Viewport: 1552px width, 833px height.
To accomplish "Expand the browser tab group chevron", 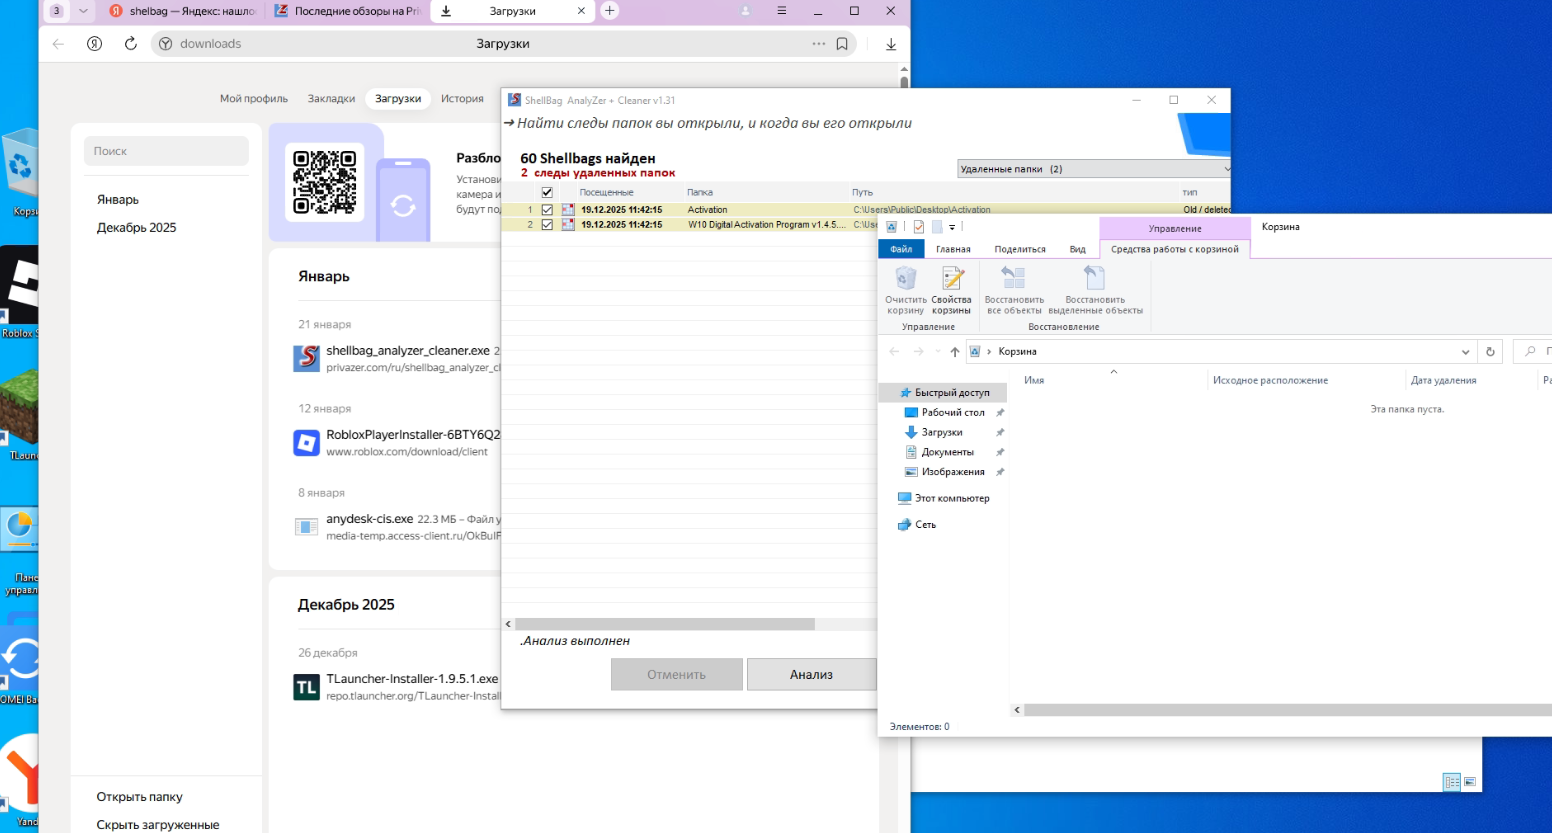I will click(83, 11).
